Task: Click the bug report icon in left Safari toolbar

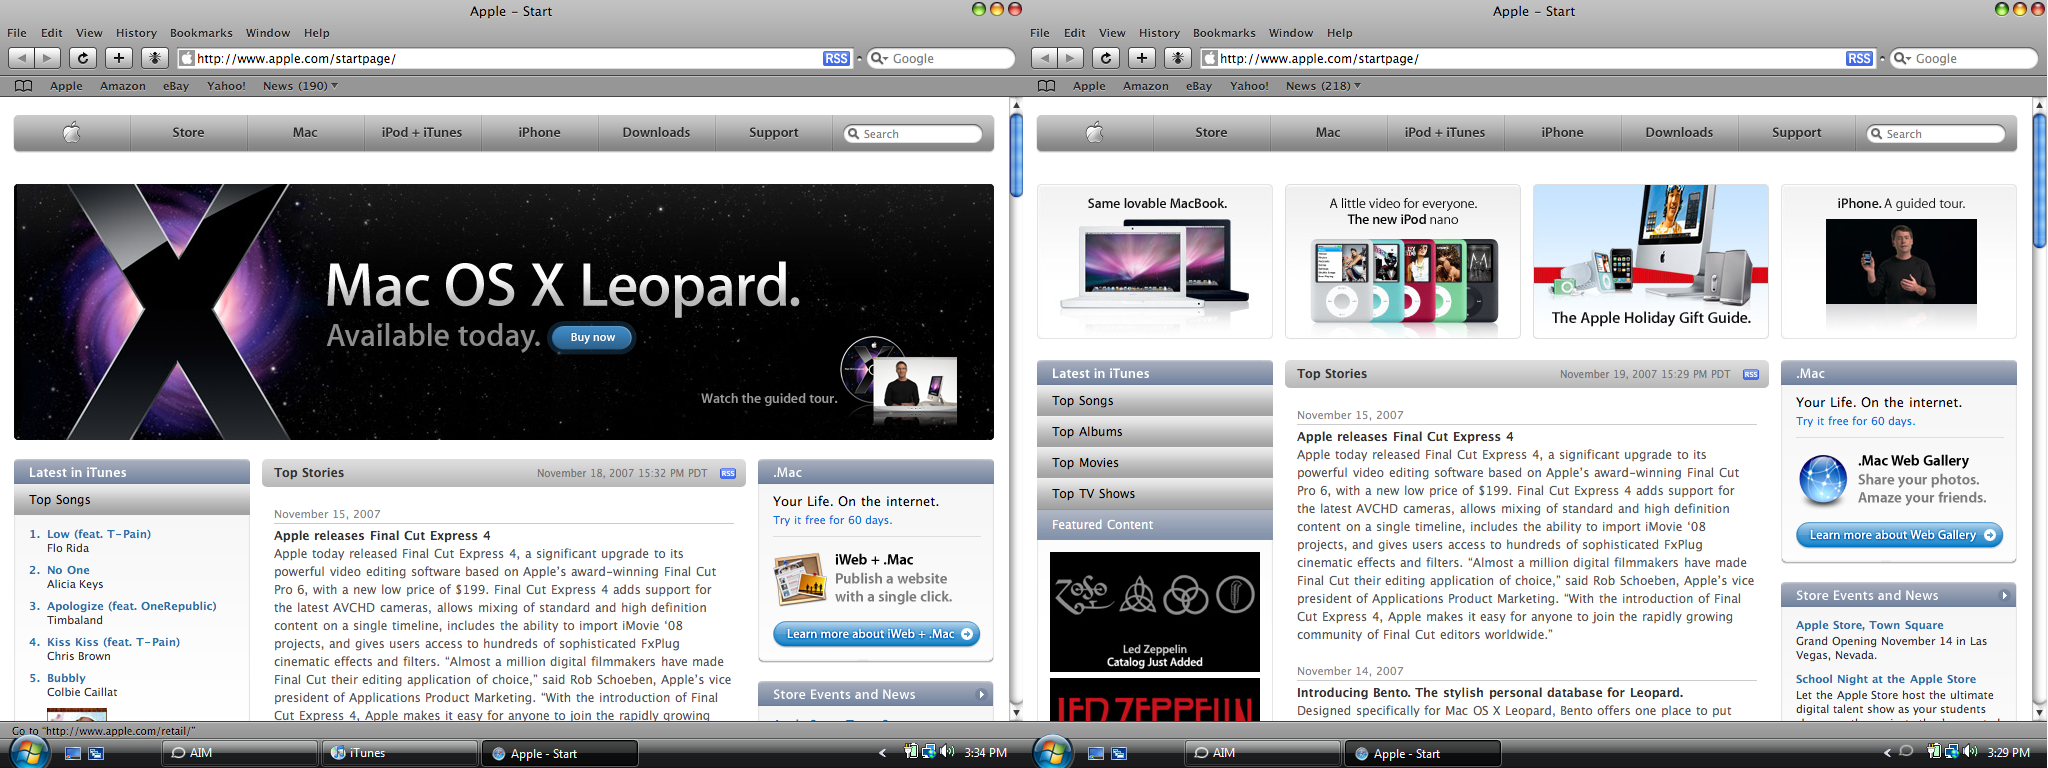Action: point(155,58)
